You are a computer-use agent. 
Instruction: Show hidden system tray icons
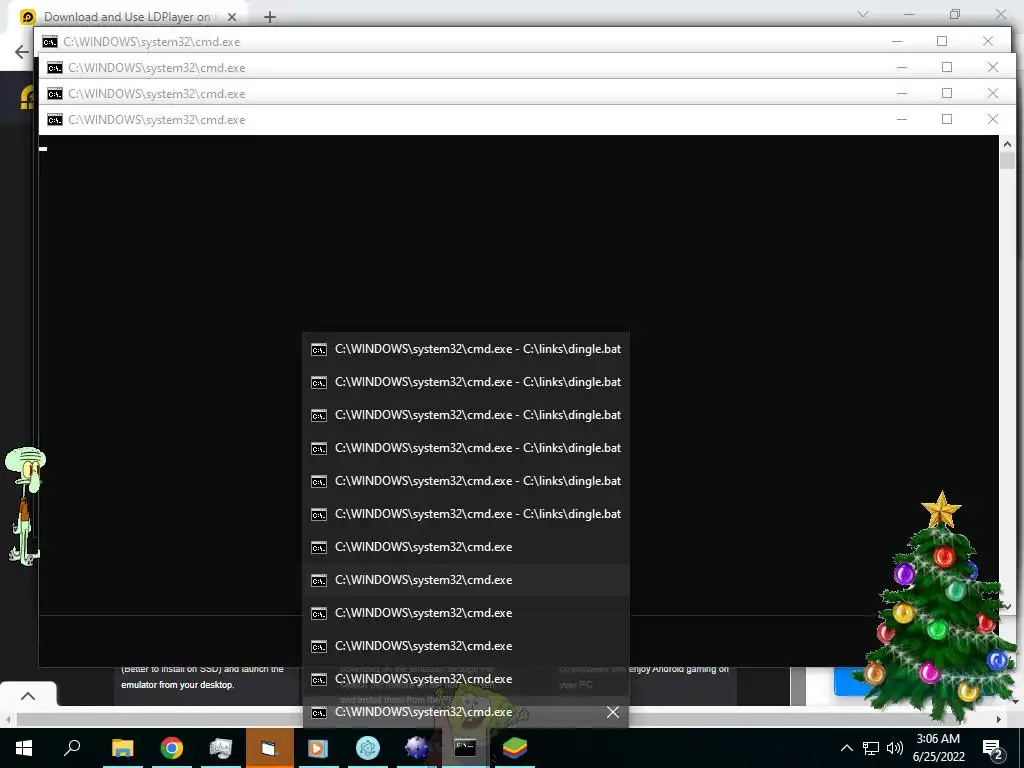coord(846,748)
